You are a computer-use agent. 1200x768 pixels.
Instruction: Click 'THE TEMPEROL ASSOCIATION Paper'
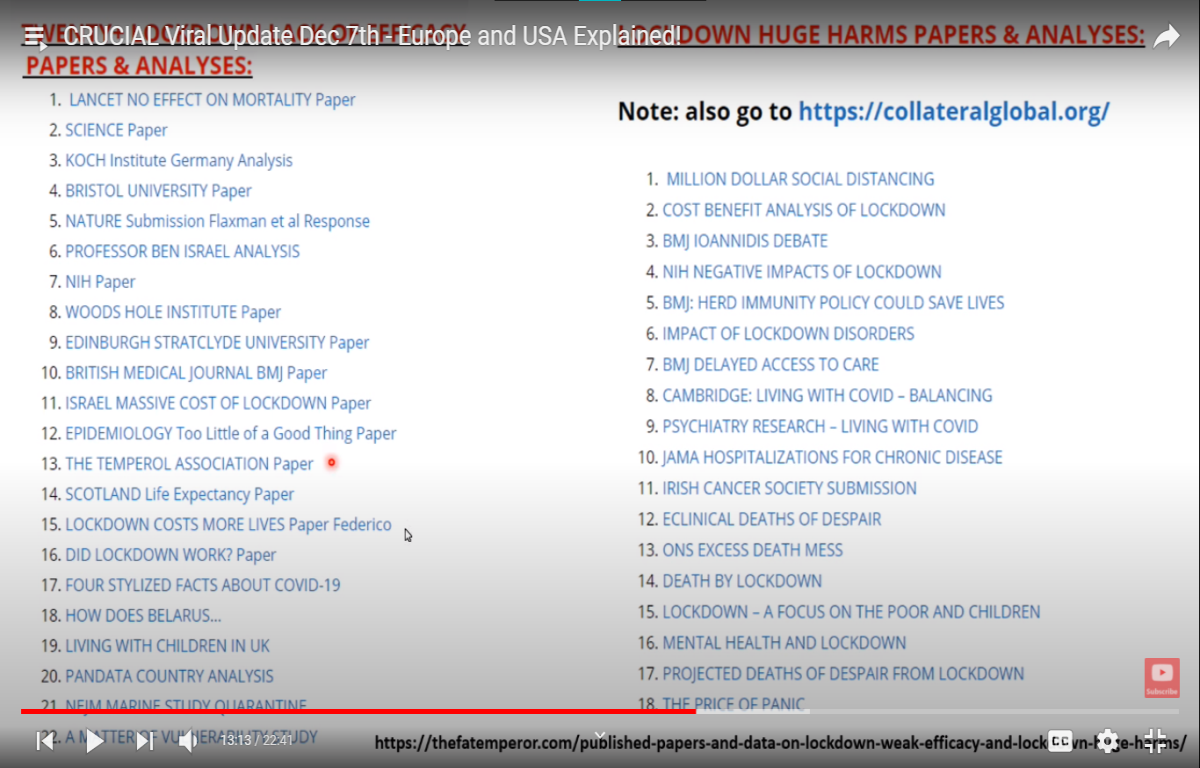(189, 464)
